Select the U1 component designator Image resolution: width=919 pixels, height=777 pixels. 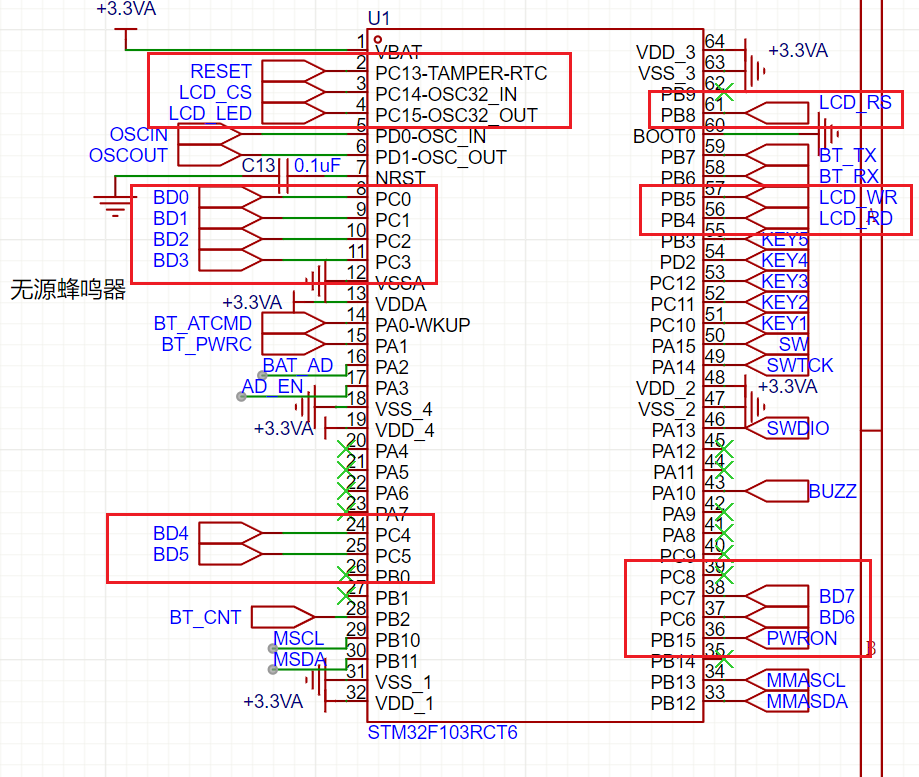[379, 18]
